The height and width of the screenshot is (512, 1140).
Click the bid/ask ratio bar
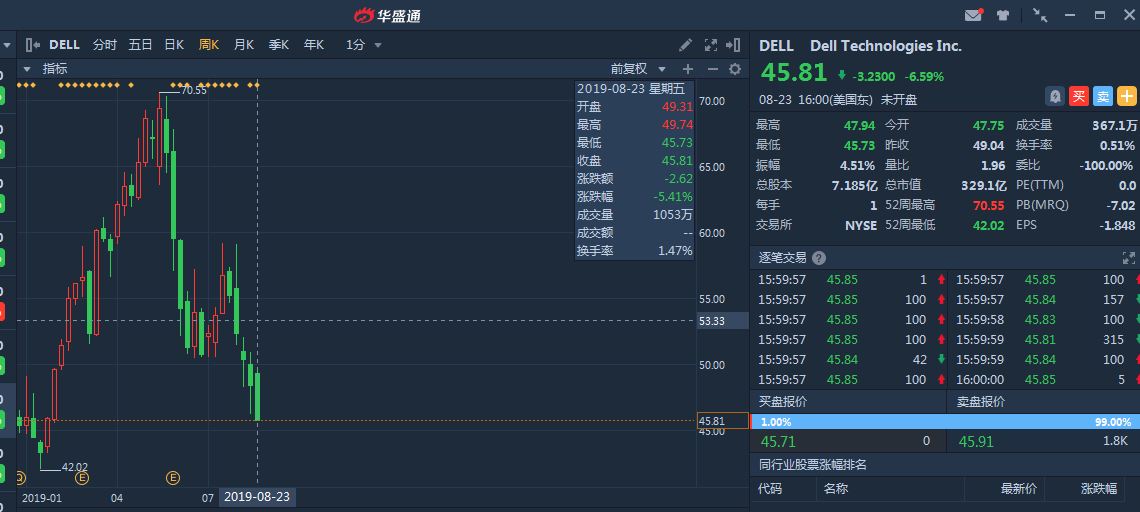click(x=944, y=422)
